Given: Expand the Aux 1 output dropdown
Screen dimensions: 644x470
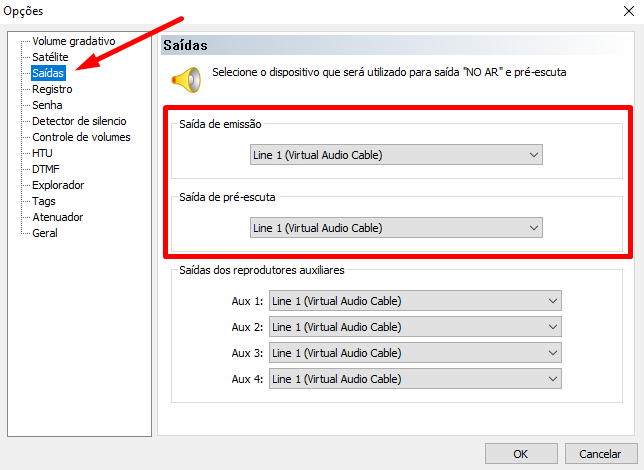Looking at the screenshot, I should [415, 301].
